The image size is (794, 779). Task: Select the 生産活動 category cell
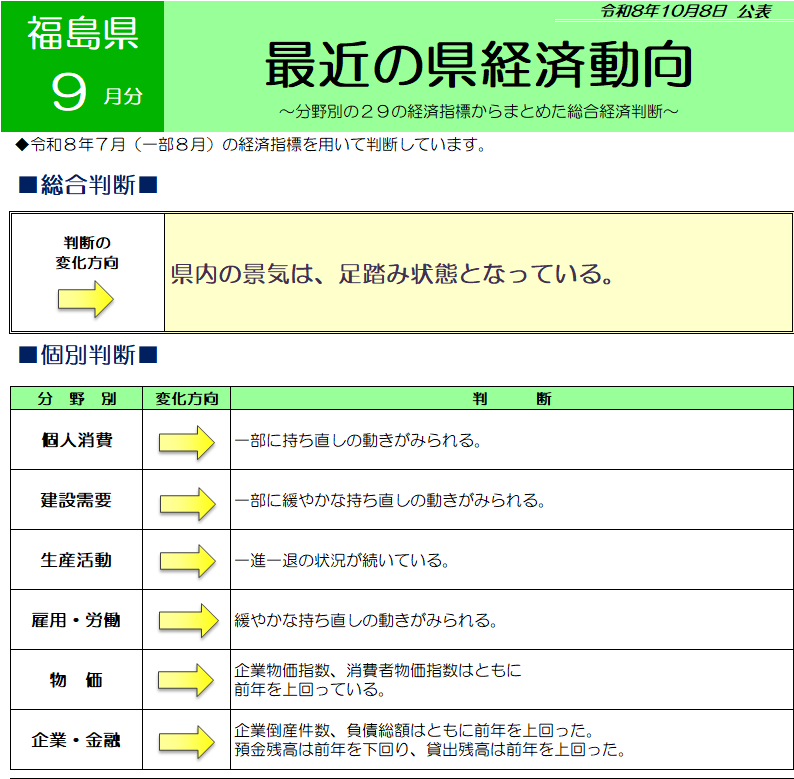click(x=76, y=560)
